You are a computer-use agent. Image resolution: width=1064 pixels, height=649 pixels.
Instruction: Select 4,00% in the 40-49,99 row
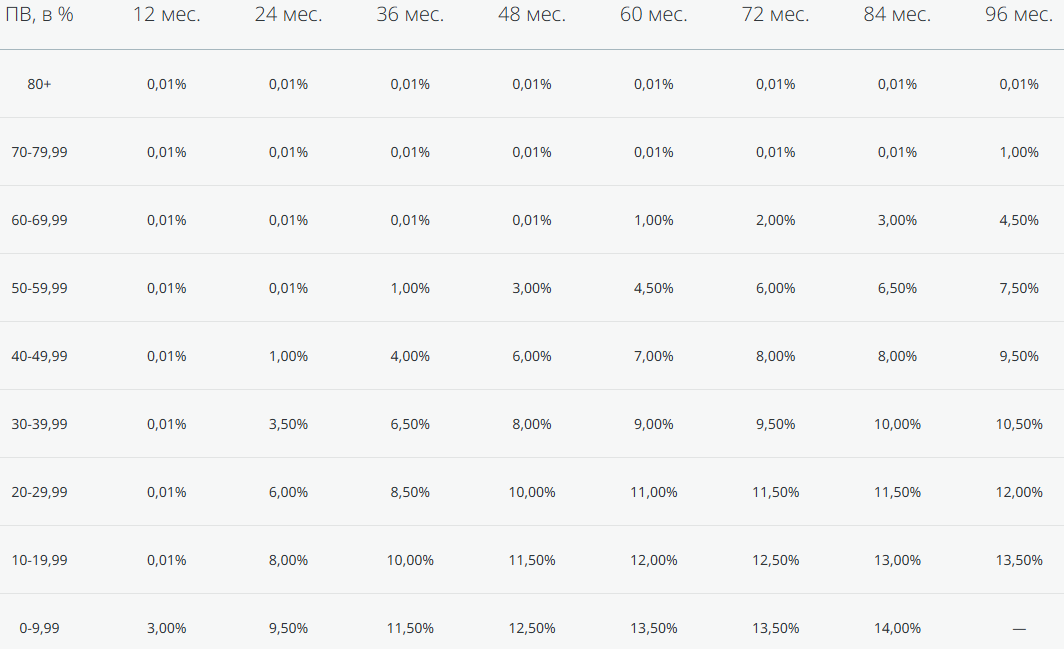[x=410, y=356]
